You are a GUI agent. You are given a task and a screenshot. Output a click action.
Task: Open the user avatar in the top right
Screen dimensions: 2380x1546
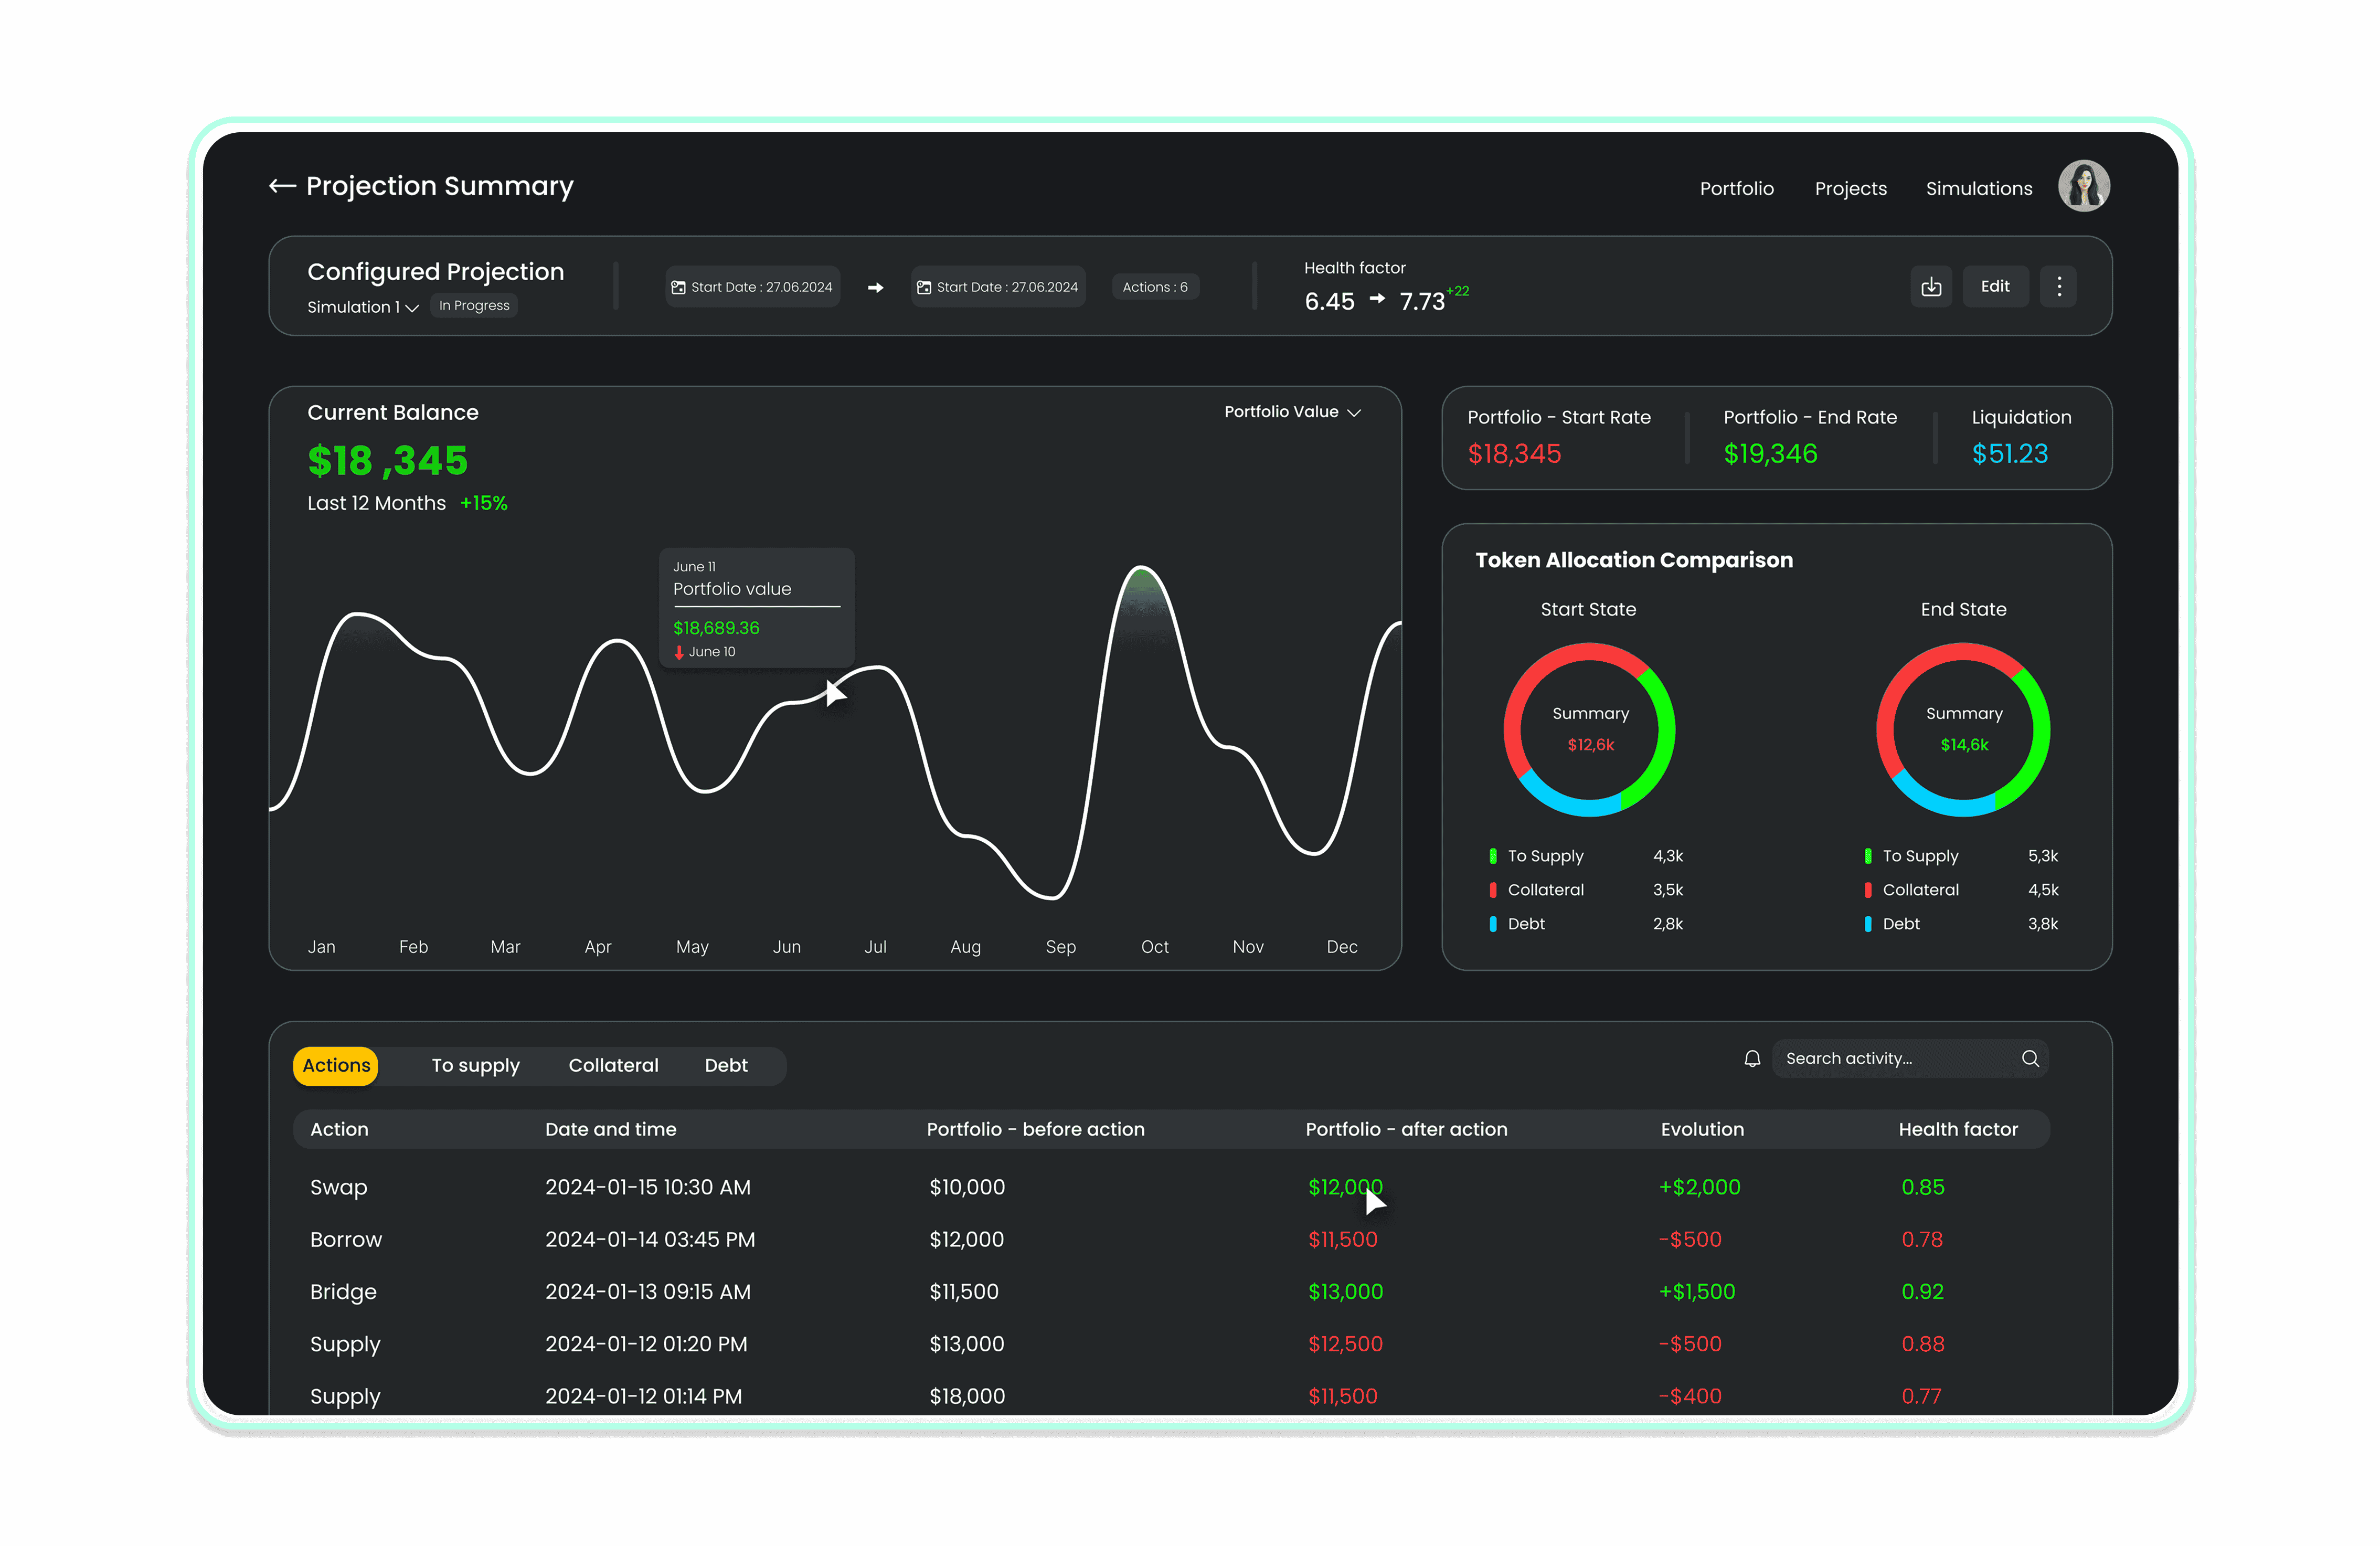pyautogui.click(x=2084, y=186)
